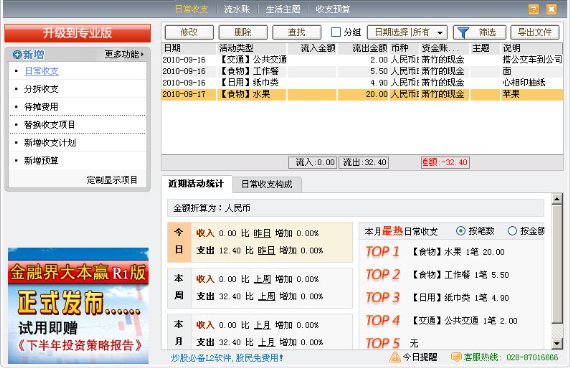Click the warning triangle 今日提醒 icon
The height and width of the screenshot is (368, 570).
pos(394,357)
